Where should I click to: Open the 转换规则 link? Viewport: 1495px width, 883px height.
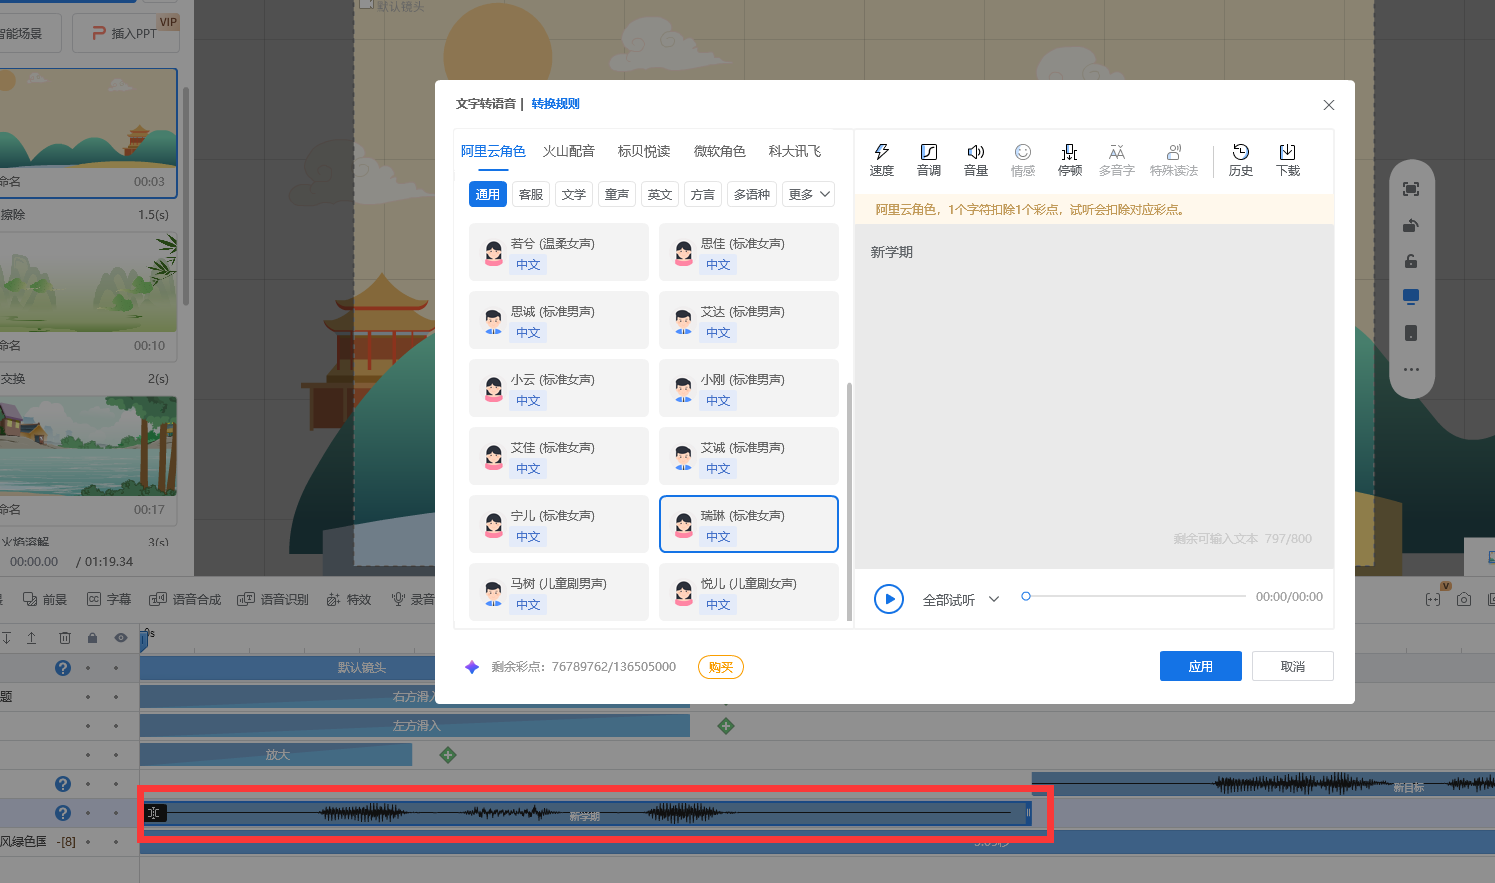point(555,104)
